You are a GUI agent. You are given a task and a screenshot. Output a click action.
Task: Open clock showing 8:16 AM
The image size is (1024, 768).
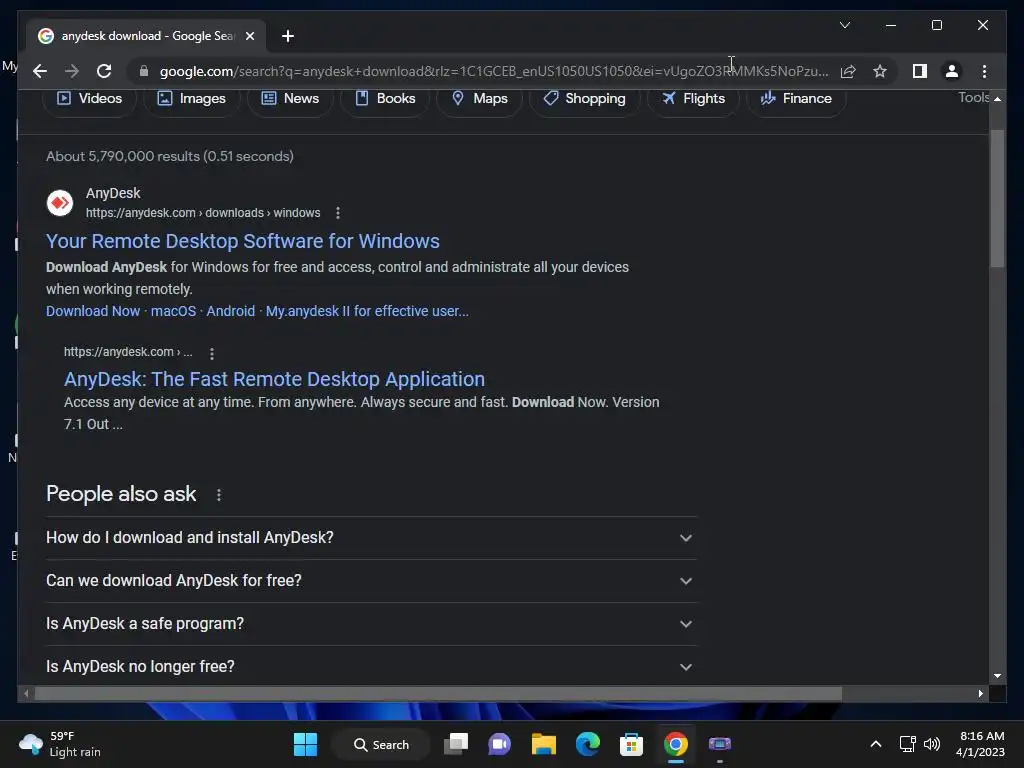coord(980,744)
